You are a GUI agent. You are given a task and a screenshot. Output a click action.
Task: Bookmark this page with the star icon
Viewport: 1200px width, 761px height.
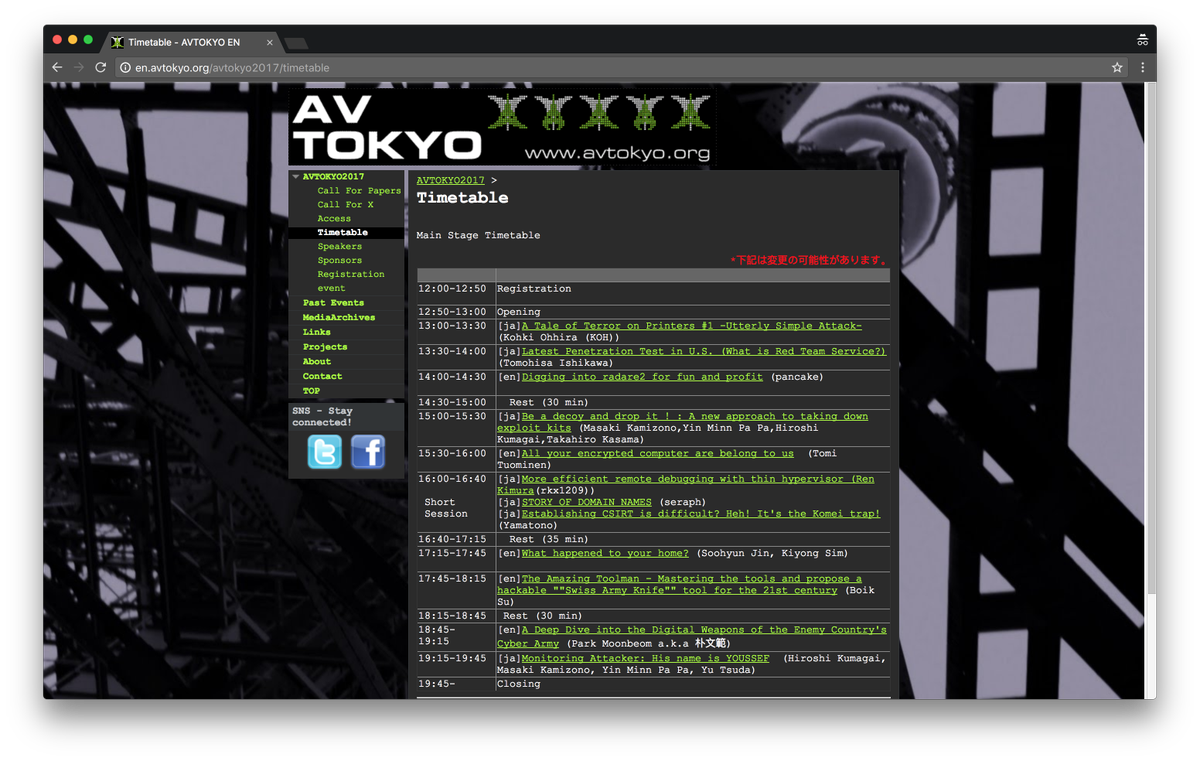1117,67
